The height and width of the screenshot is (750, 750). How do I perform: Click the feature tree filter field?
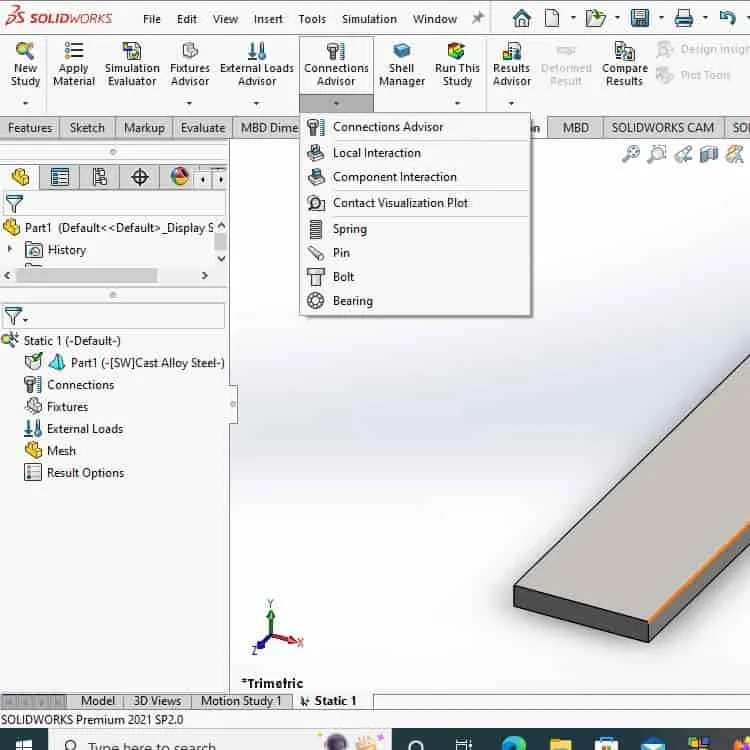click(114, 203)
